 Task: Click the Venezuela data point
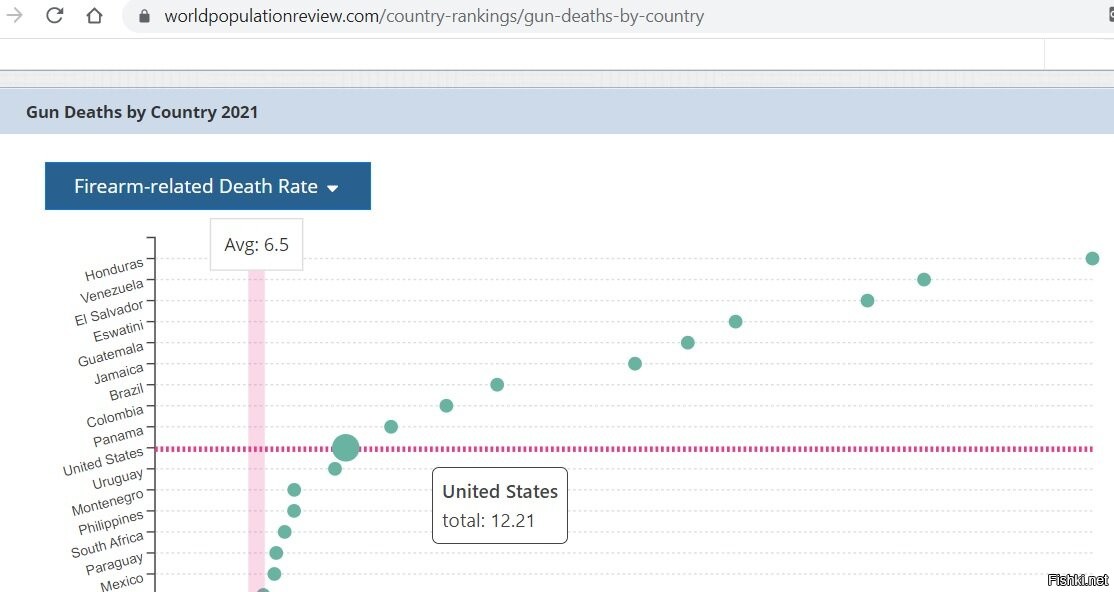pos(924,280)
